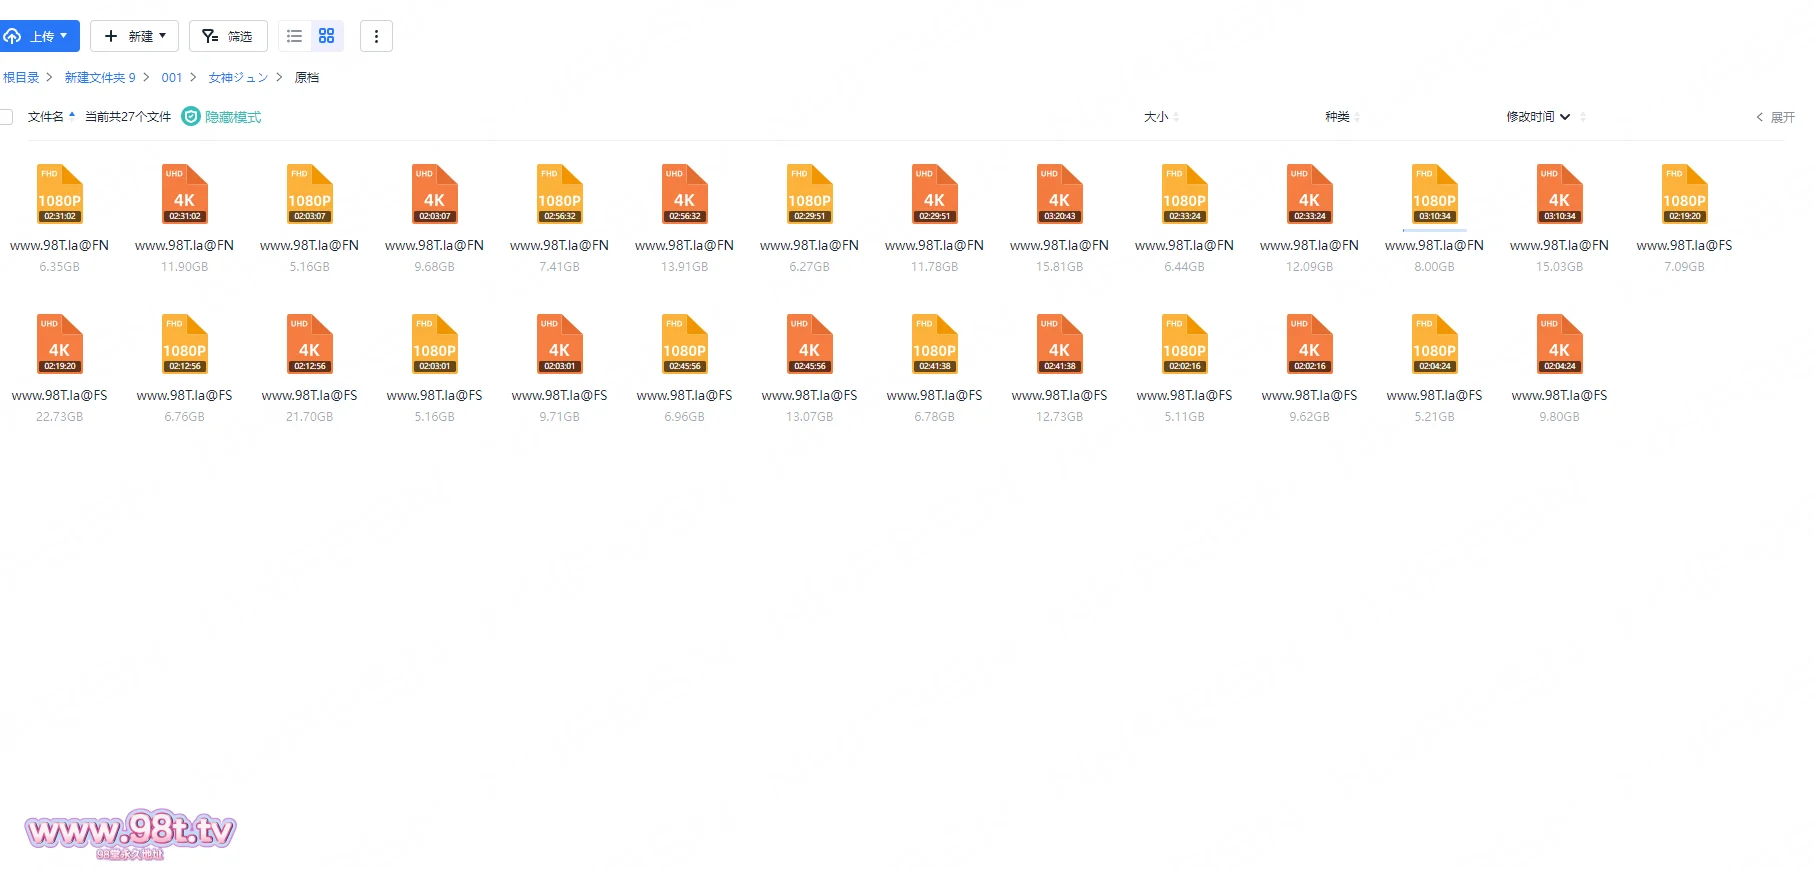Expand the side panel via 展开
Viewport: 1814px width, 869px height.
coord(1776,117)
